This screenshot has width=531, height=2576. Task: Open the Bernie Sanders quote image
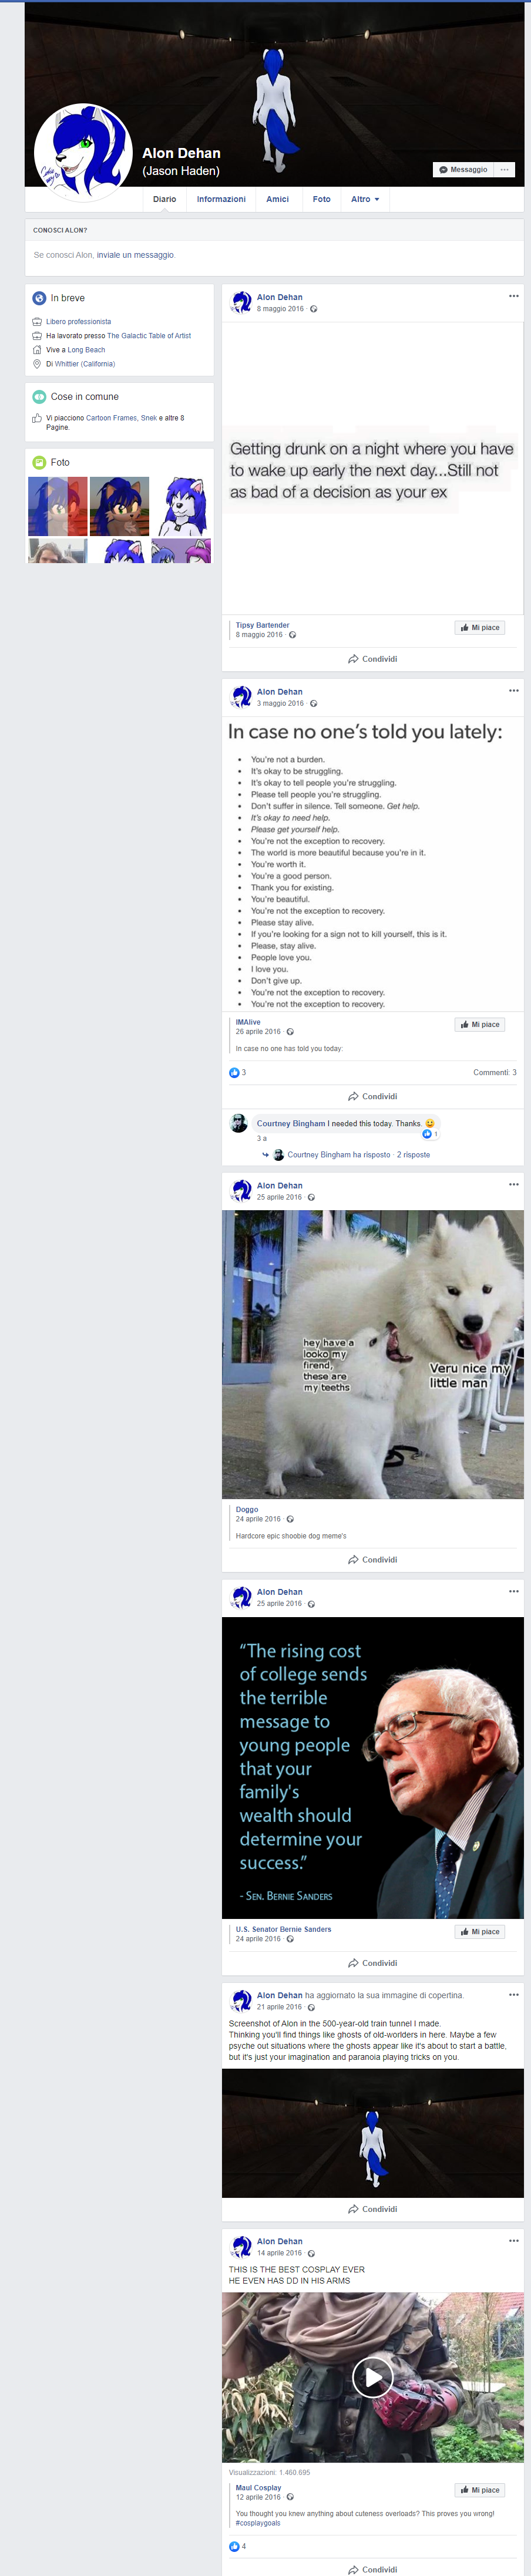click(373, 1768)
